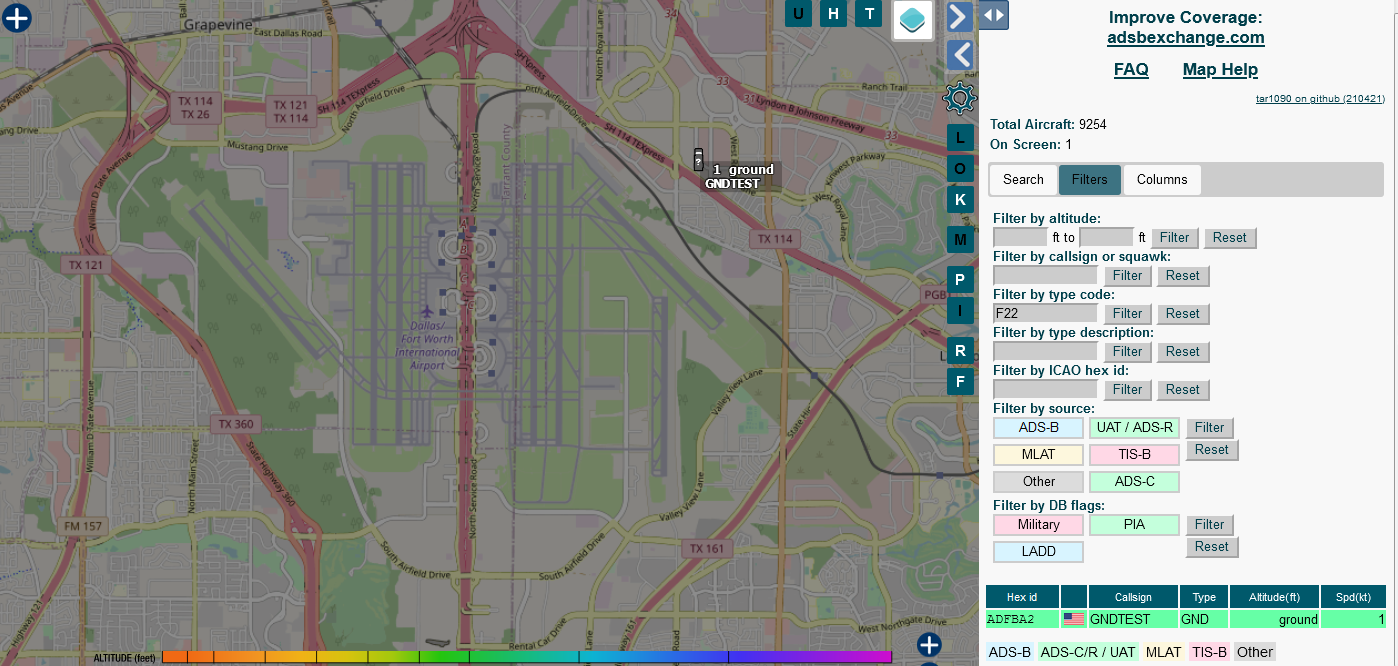This screenshot has width=1398, height=666.
Task: Select the Filters tab
Action: pyautogui.click(x=1089, y=180)
